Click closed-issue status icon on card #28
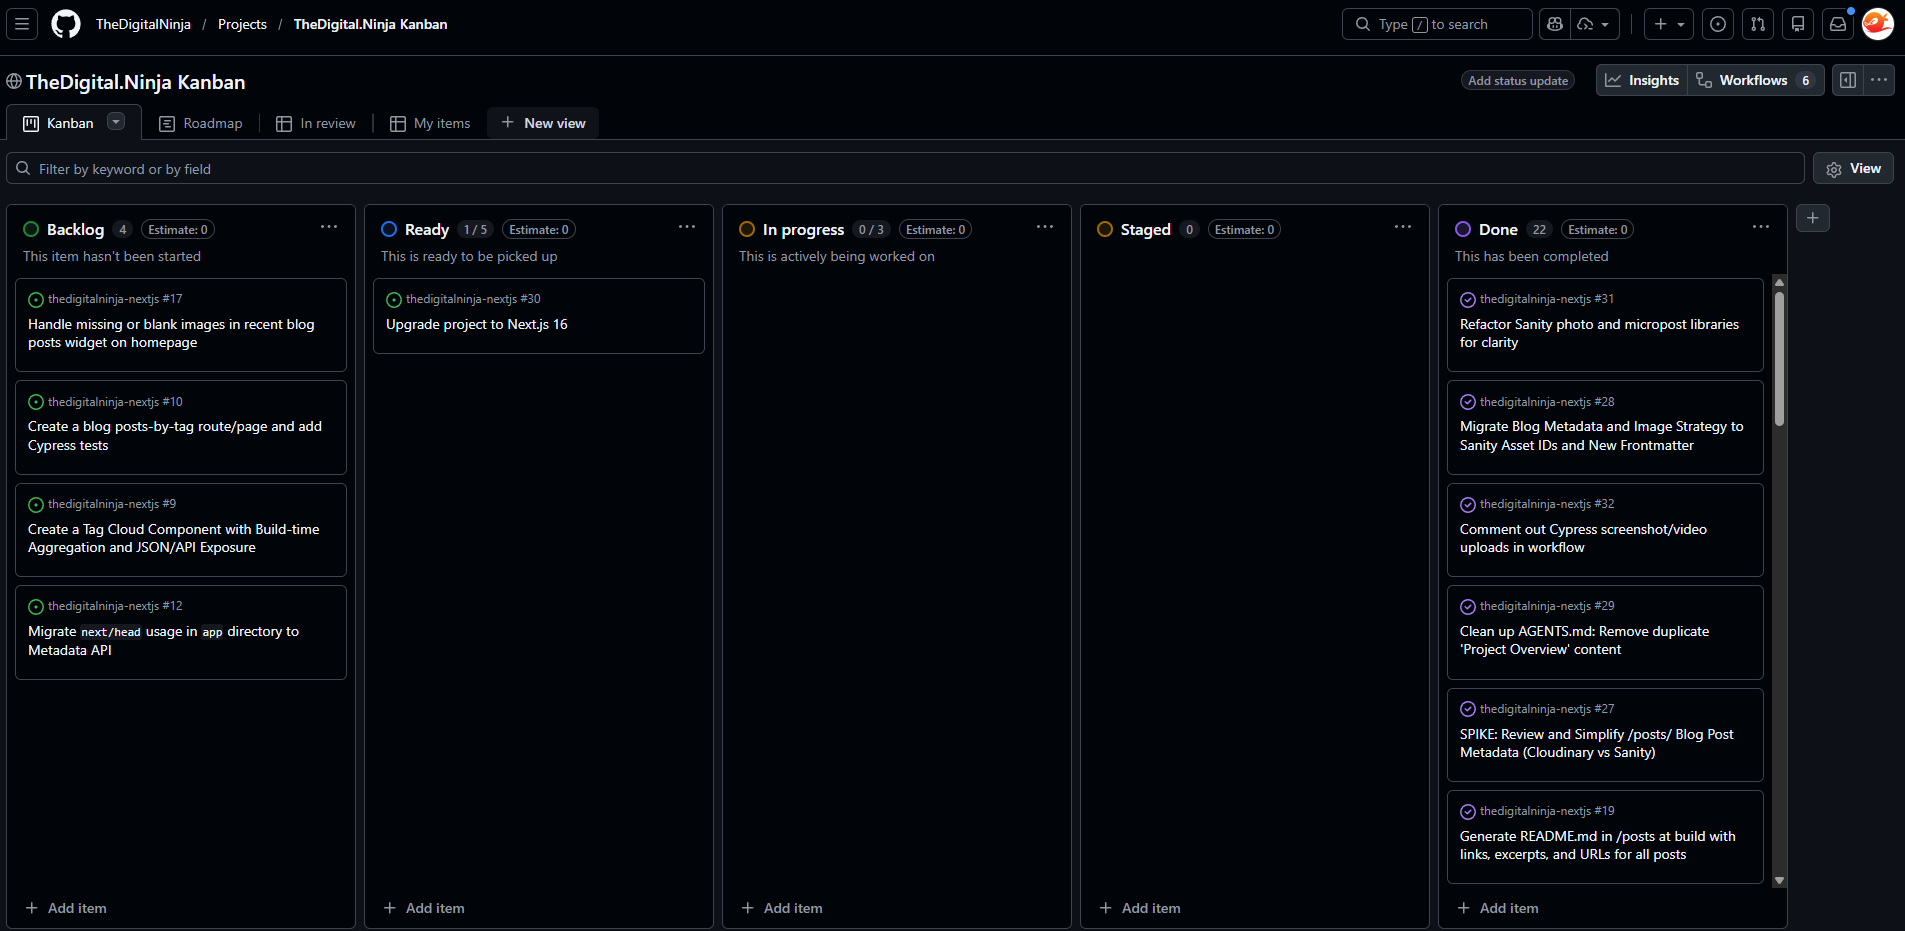 (x=1468, y=402)
